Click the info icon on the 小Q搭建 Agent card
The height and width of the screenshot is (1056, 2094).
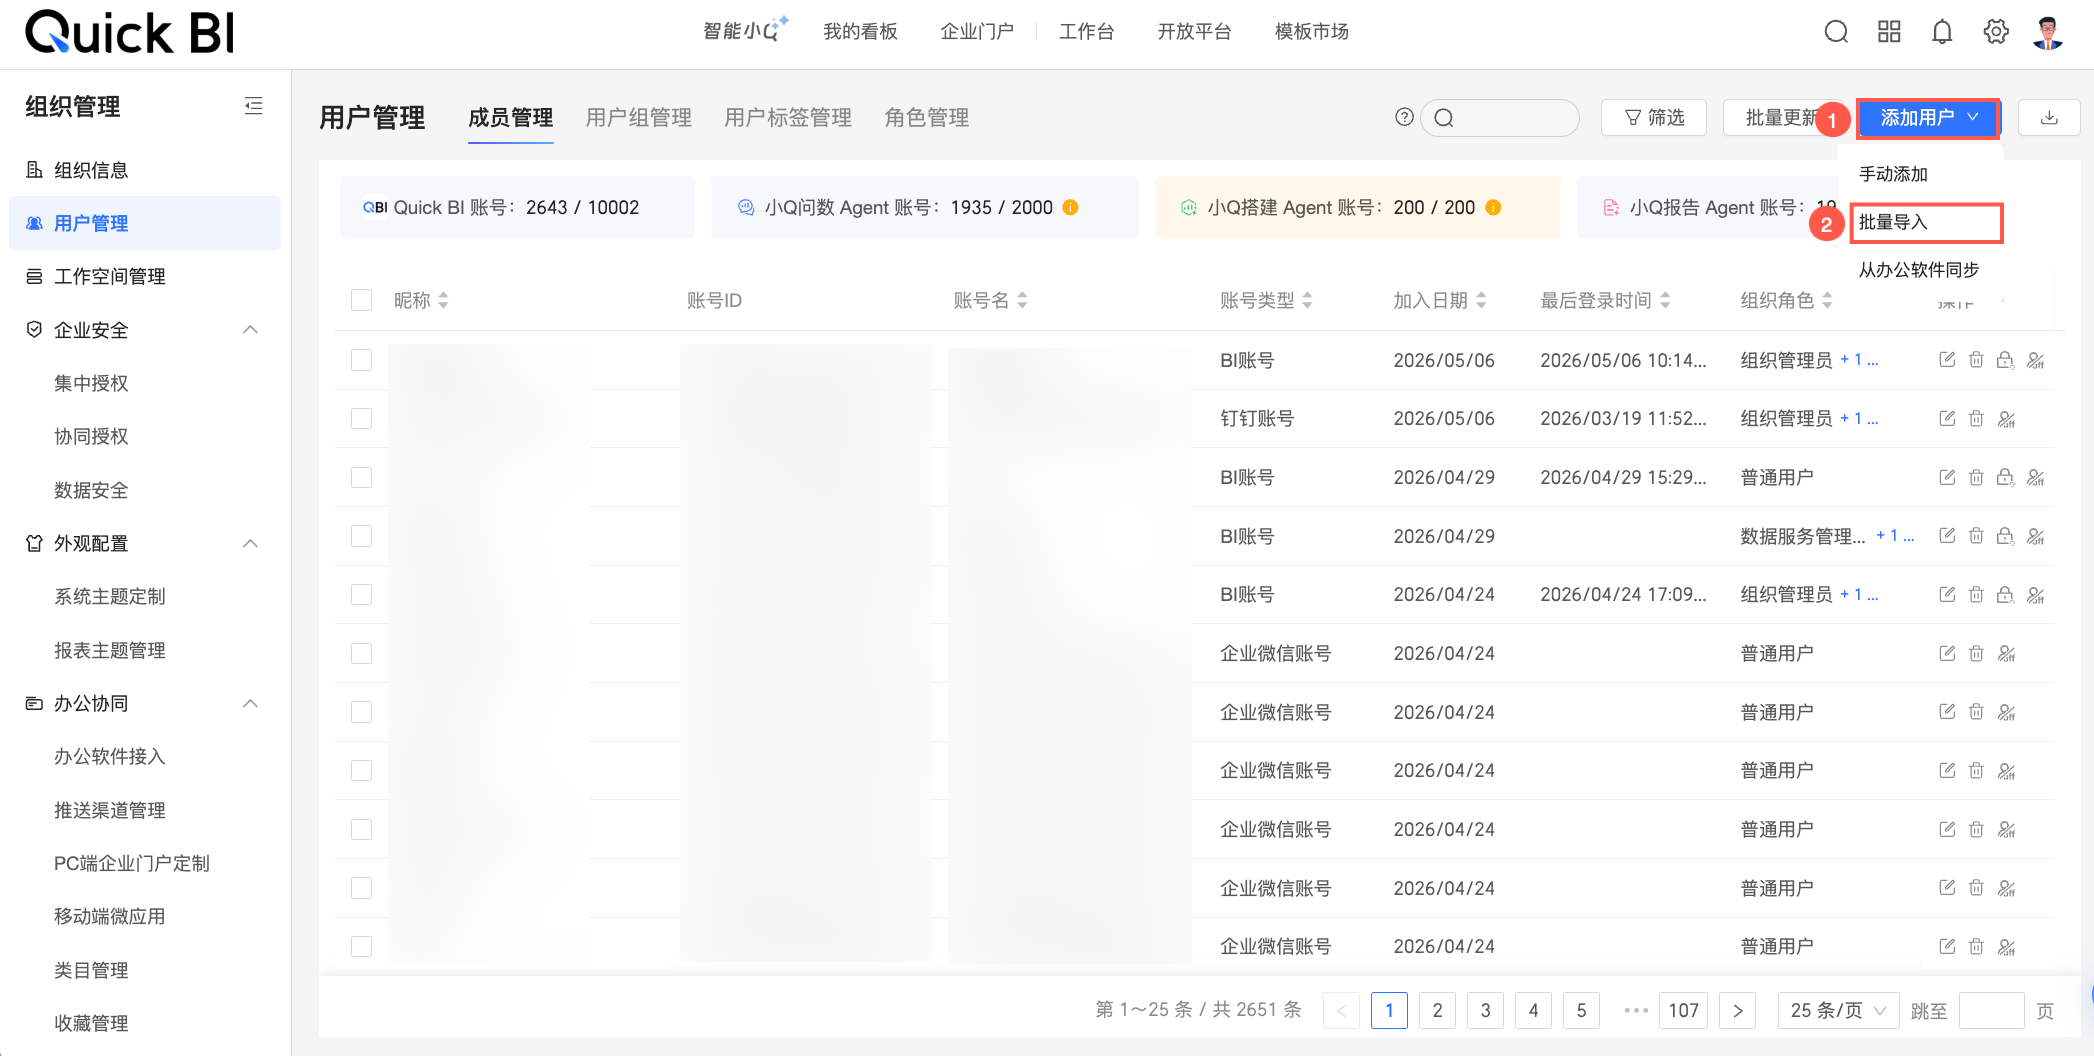coord(1493,207)
